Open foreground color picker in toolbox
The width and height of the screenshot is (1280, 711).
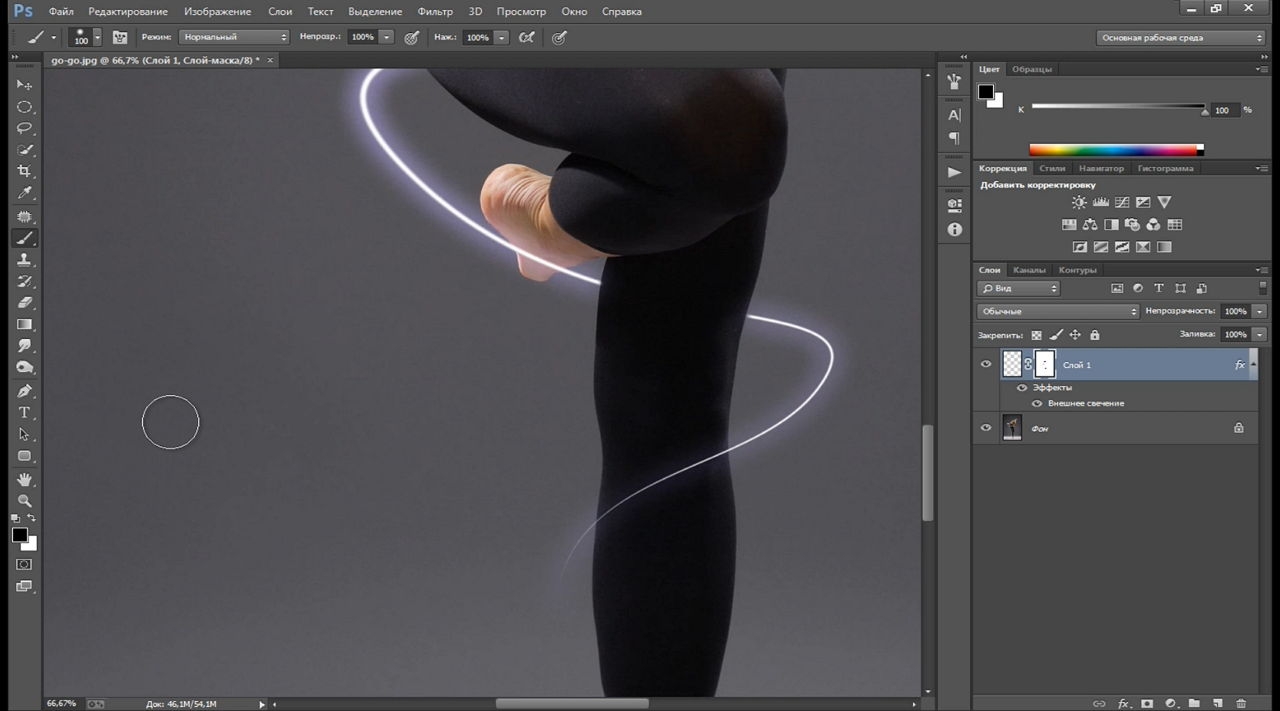coord(19,535)
